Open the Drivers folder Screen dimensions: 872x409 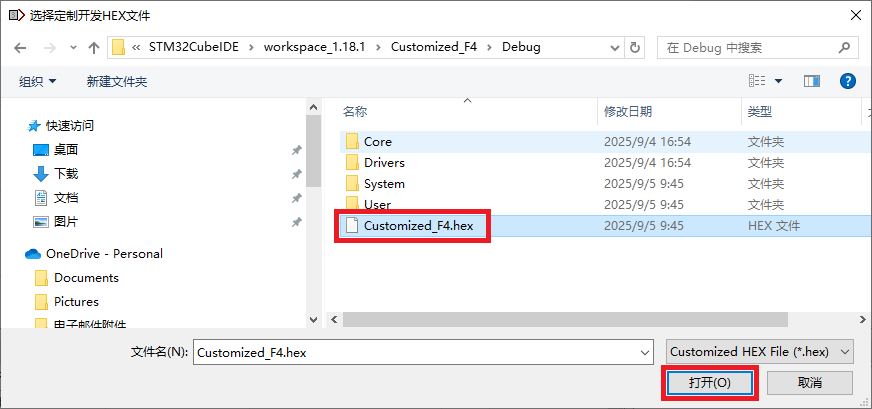pos(384,163)
